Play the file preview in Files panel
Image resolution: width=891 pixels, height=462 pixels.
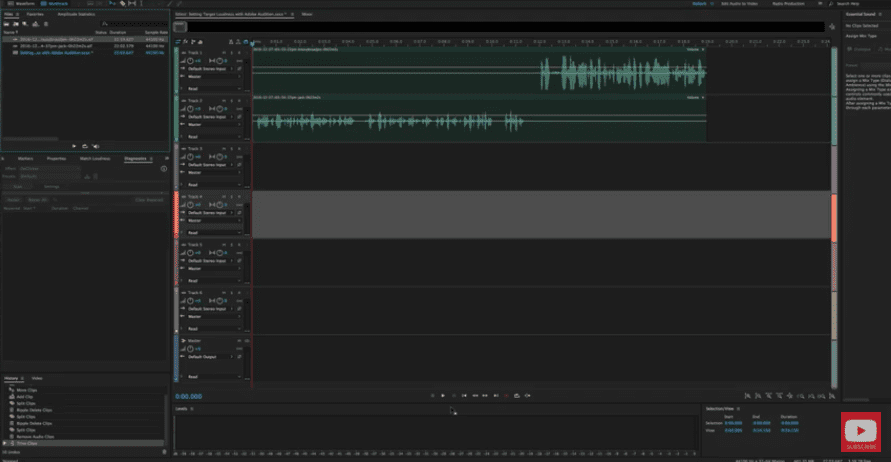click(74, 146)
